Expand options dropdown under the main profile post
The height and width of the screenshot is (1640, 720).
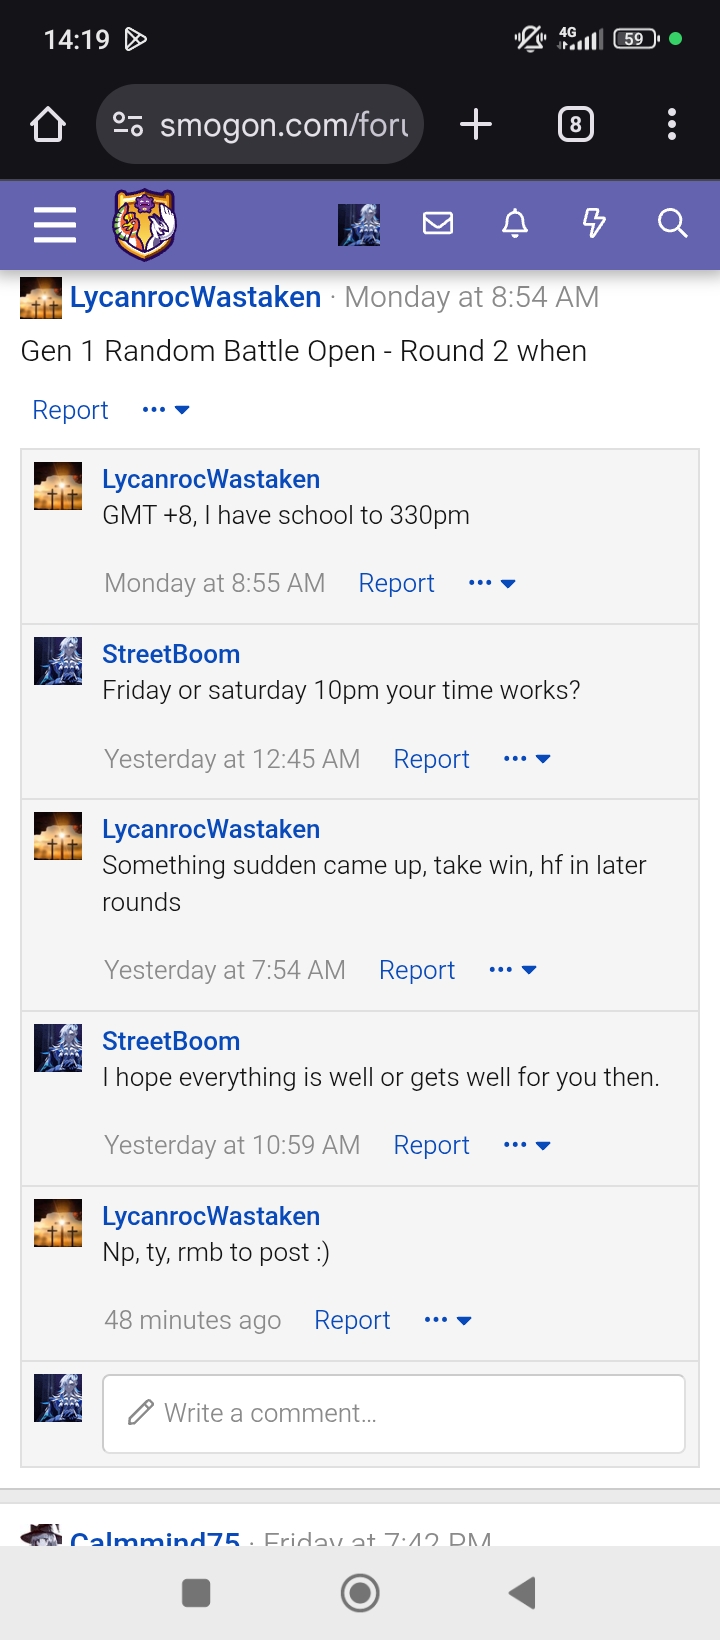[166, 410]
